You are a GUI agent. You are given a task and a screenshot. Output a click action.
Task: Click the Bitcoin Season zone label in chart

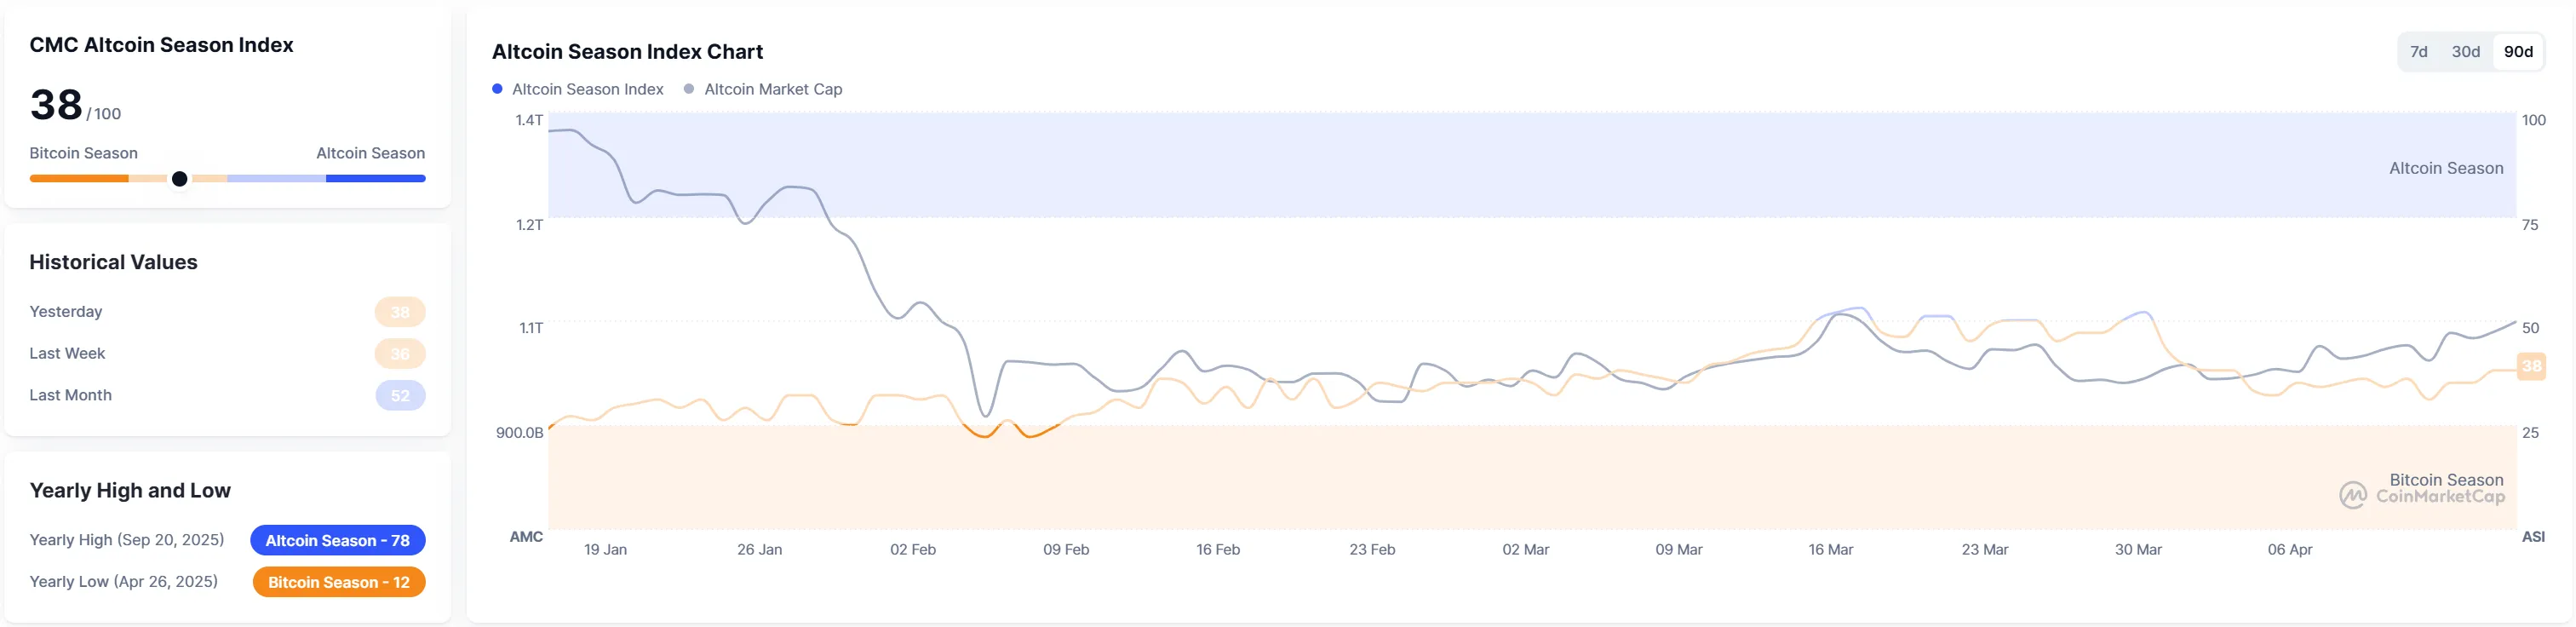2446,480
